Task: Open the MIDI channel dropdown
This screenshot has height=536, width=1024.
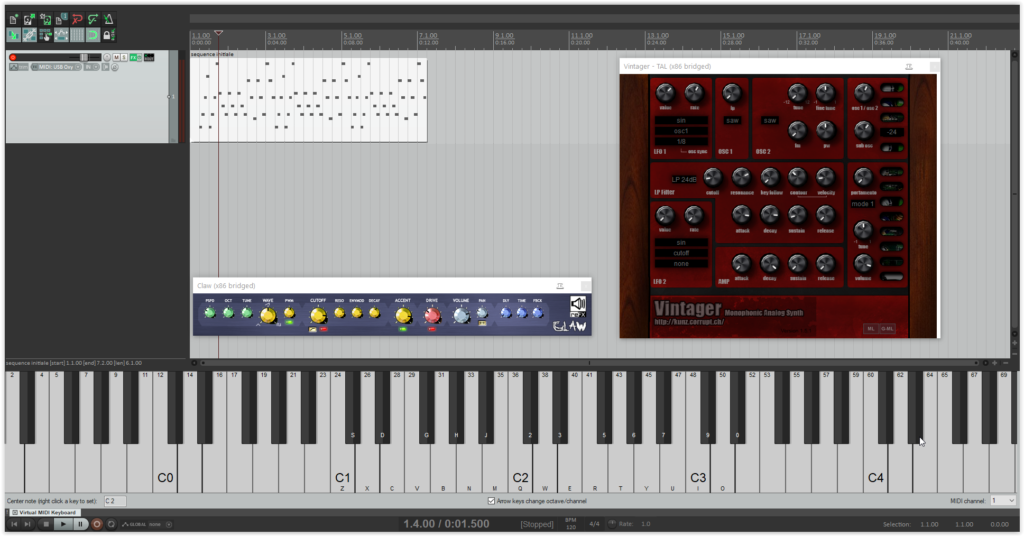Action: click(1002, 500)
